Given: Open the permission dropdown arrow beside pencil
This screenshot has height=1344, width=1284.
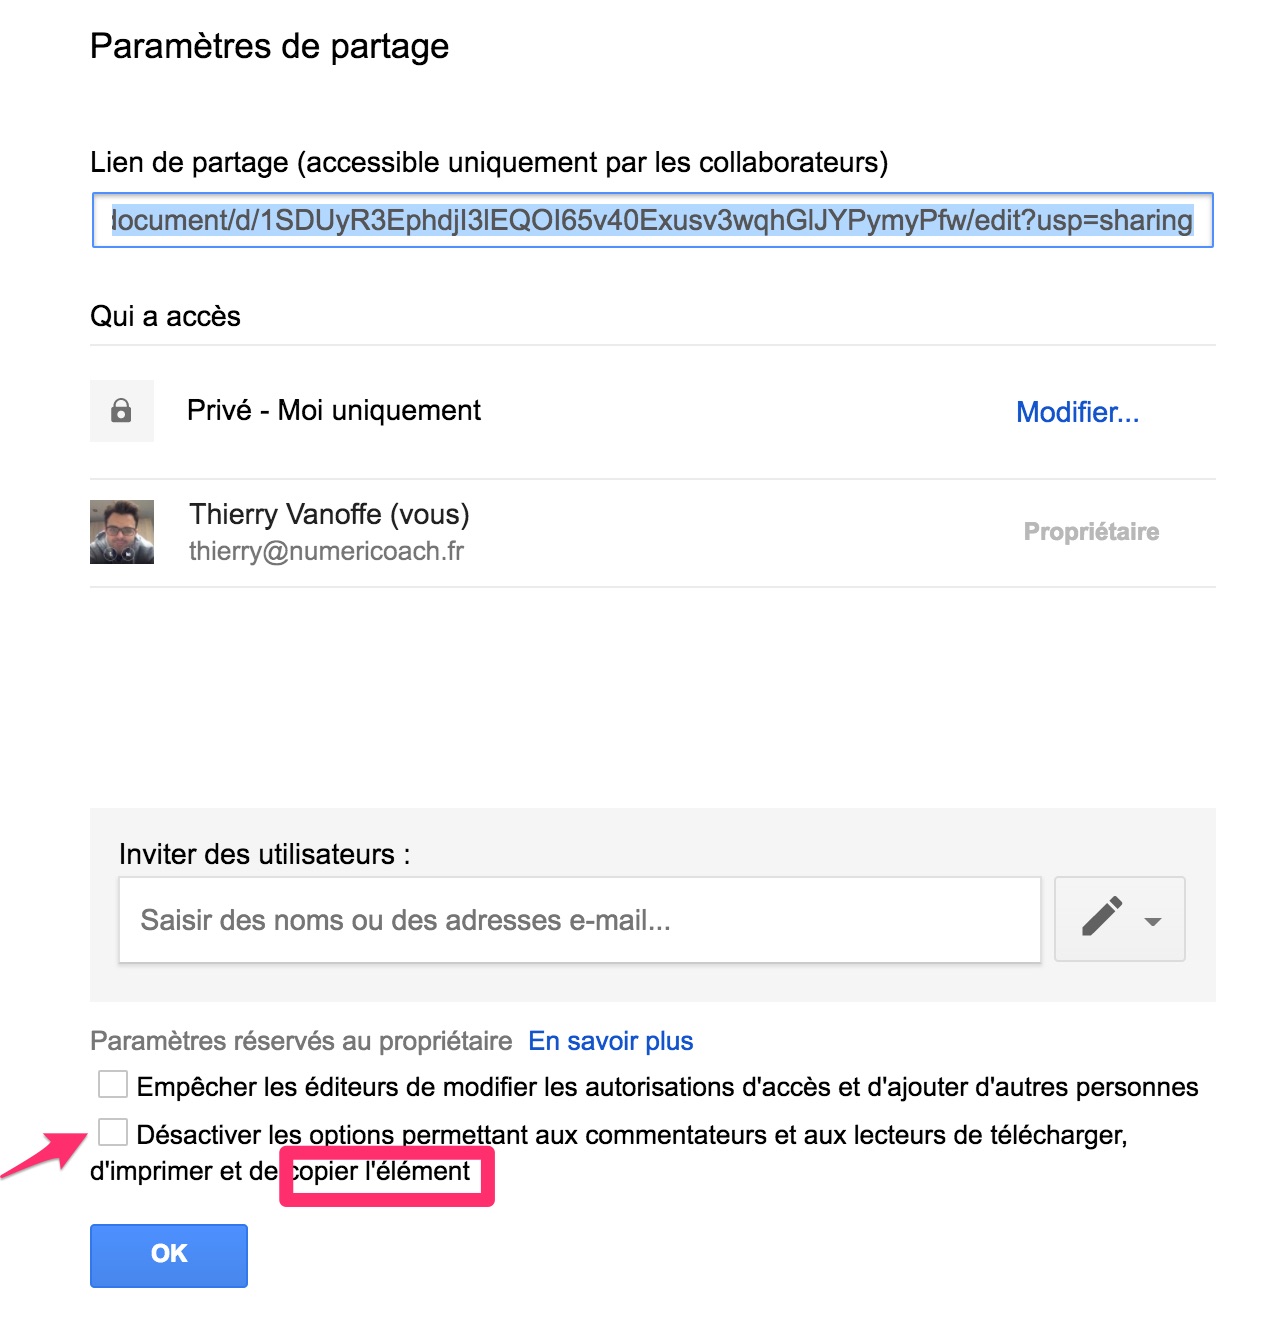Looking at the screenshot, I should pos(1153,921).
